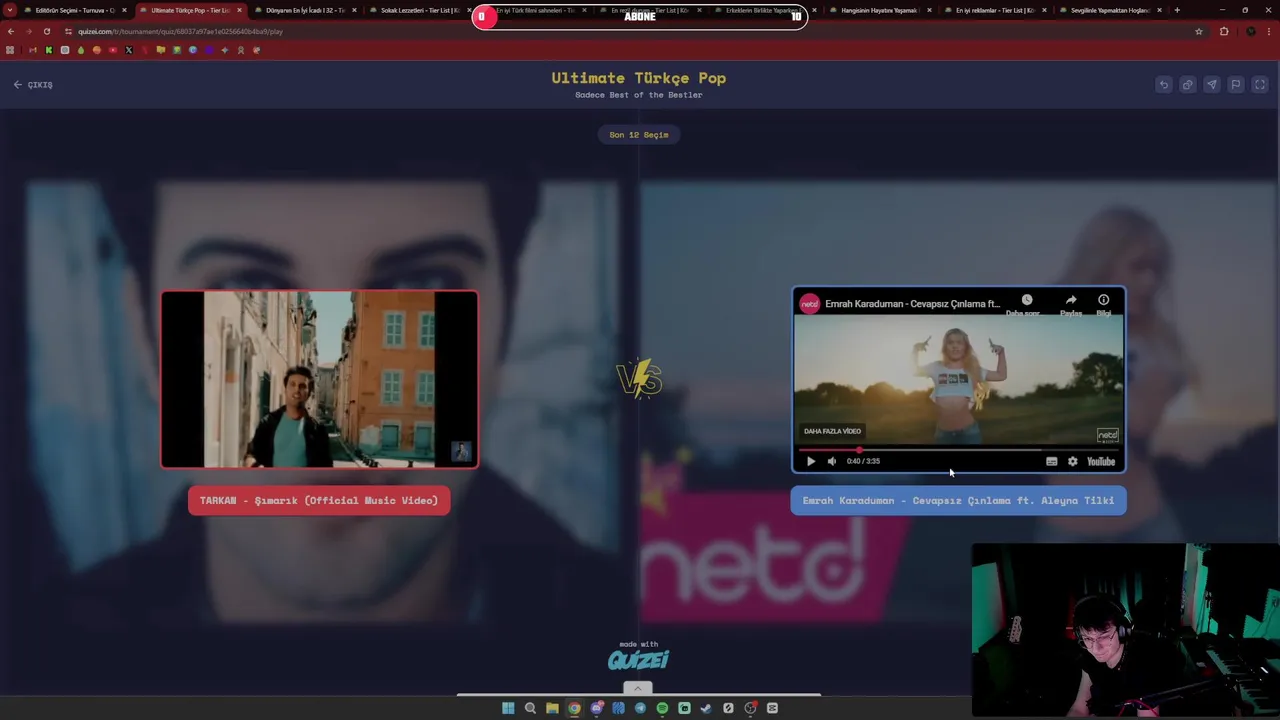Screen dimensions: 1280x720
Task: Switch to Sokak Lezzetleri - Tier List tab
Action: click(418, 10)
